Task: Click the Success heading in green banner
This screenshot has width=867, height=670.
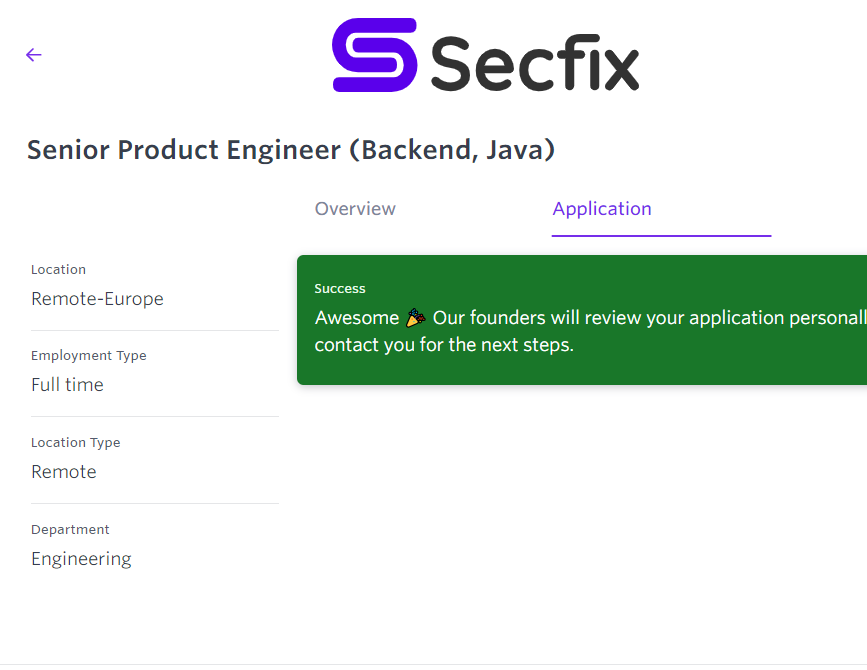Action: [x=340, y=289]
